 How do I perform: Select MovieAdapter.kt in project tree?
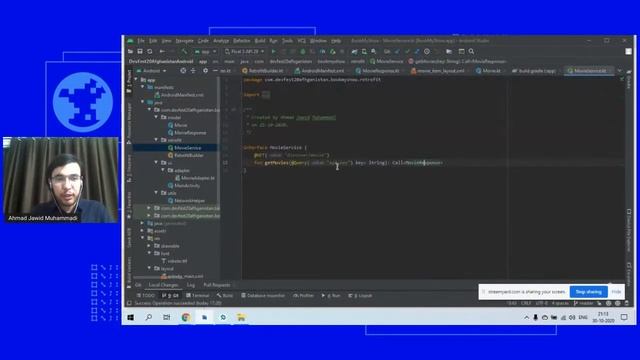tap(195, 178)
